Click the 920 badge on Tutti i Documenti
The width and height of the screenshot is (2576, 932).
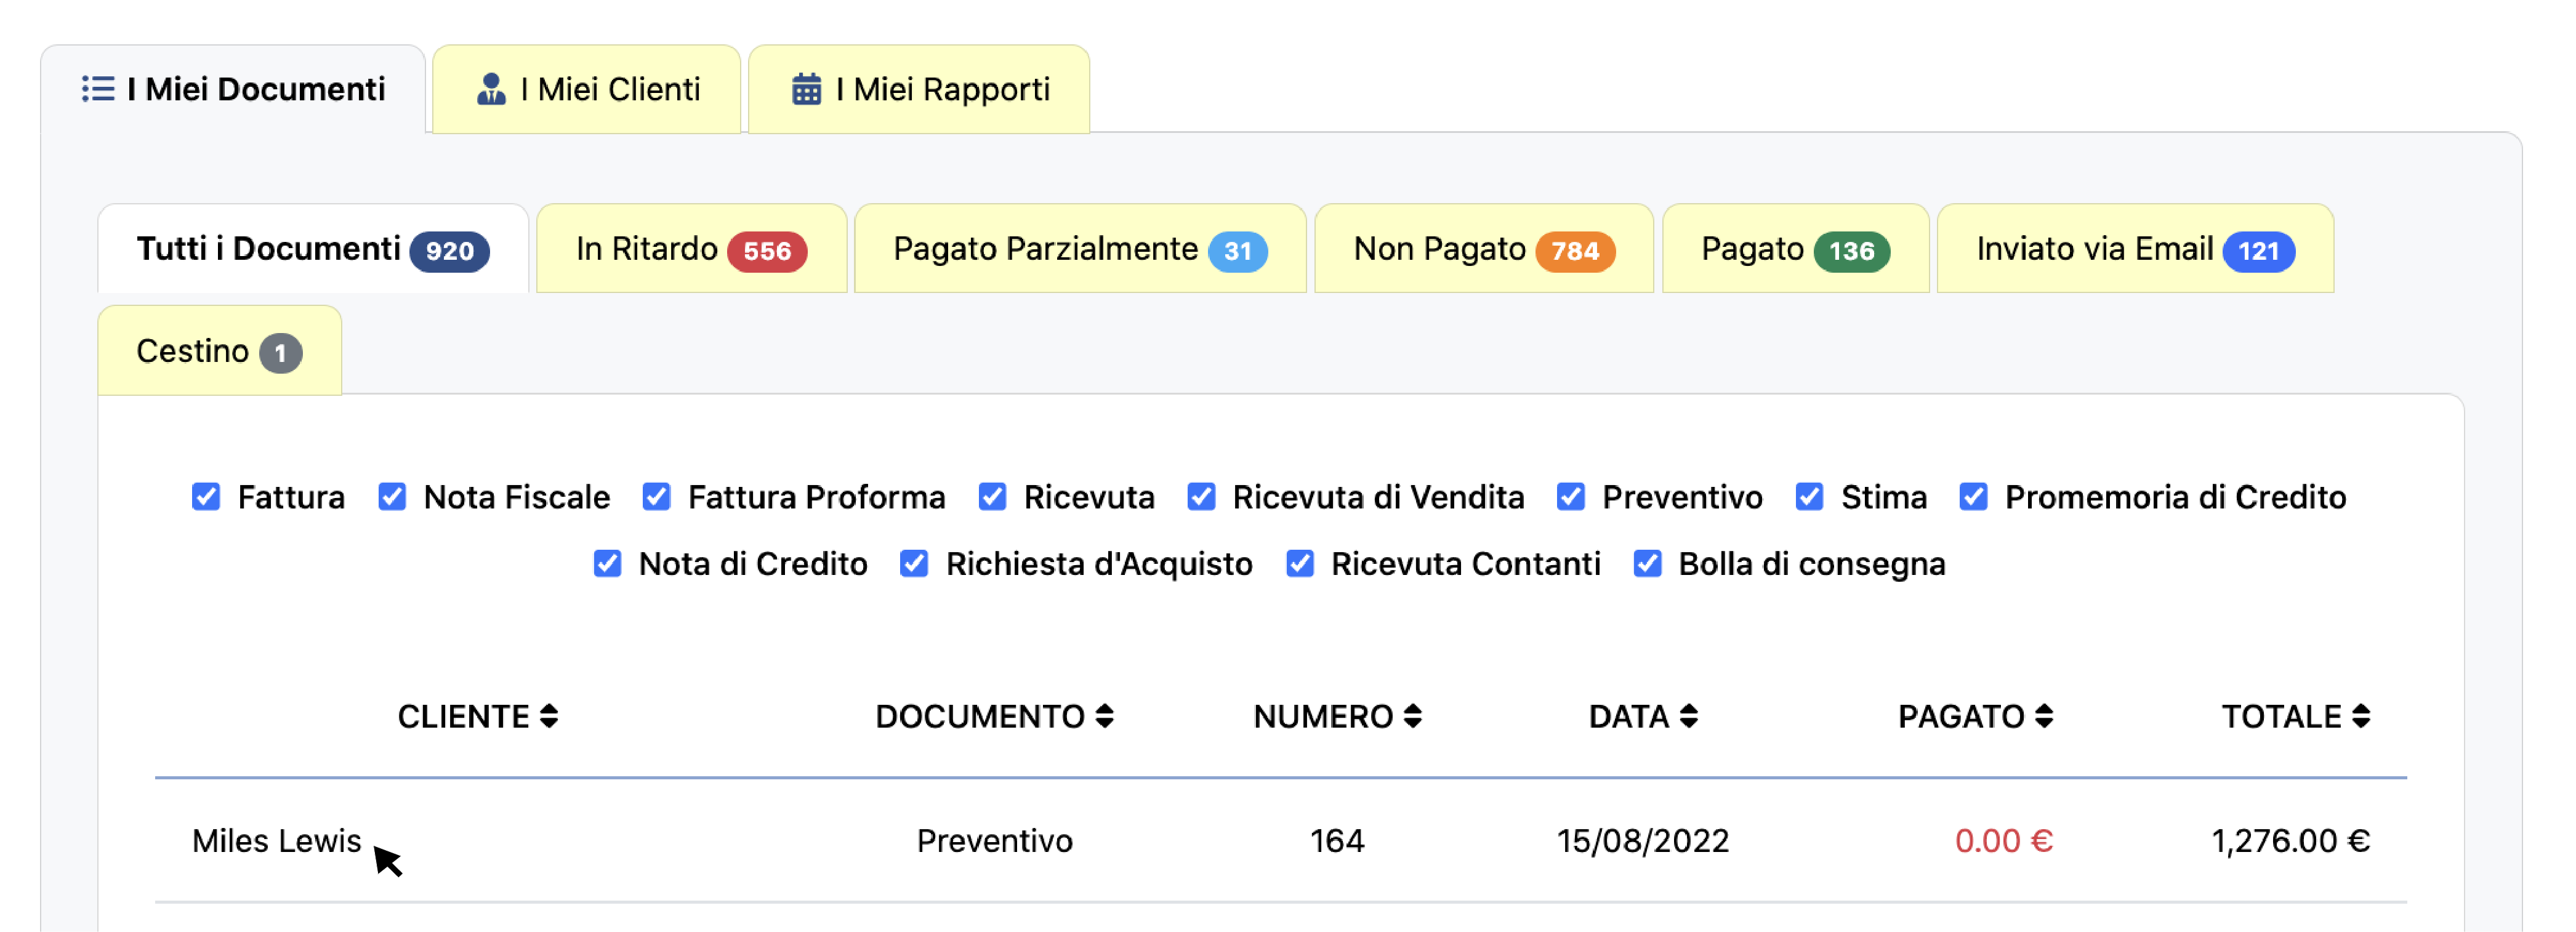450,251
